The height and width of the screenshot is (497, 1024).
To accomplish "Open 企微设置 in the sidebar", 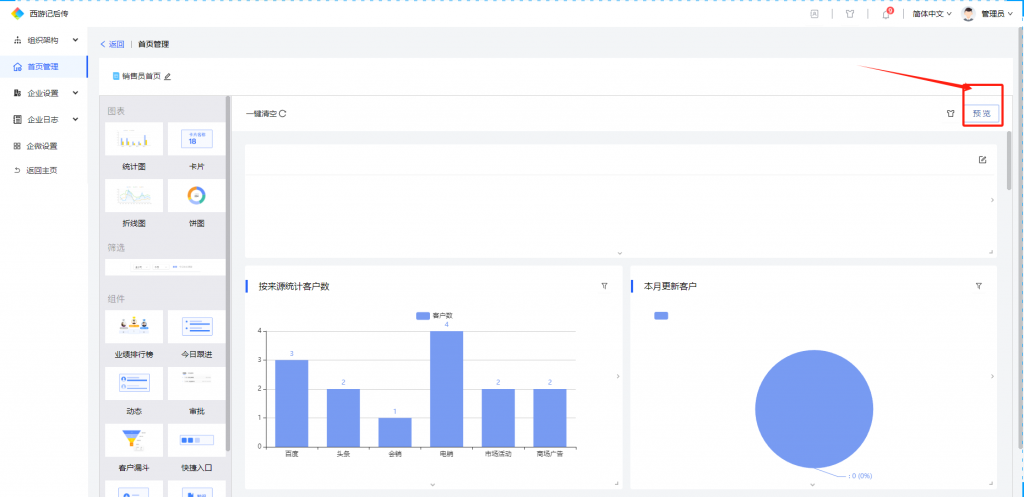I will [44, 146].
